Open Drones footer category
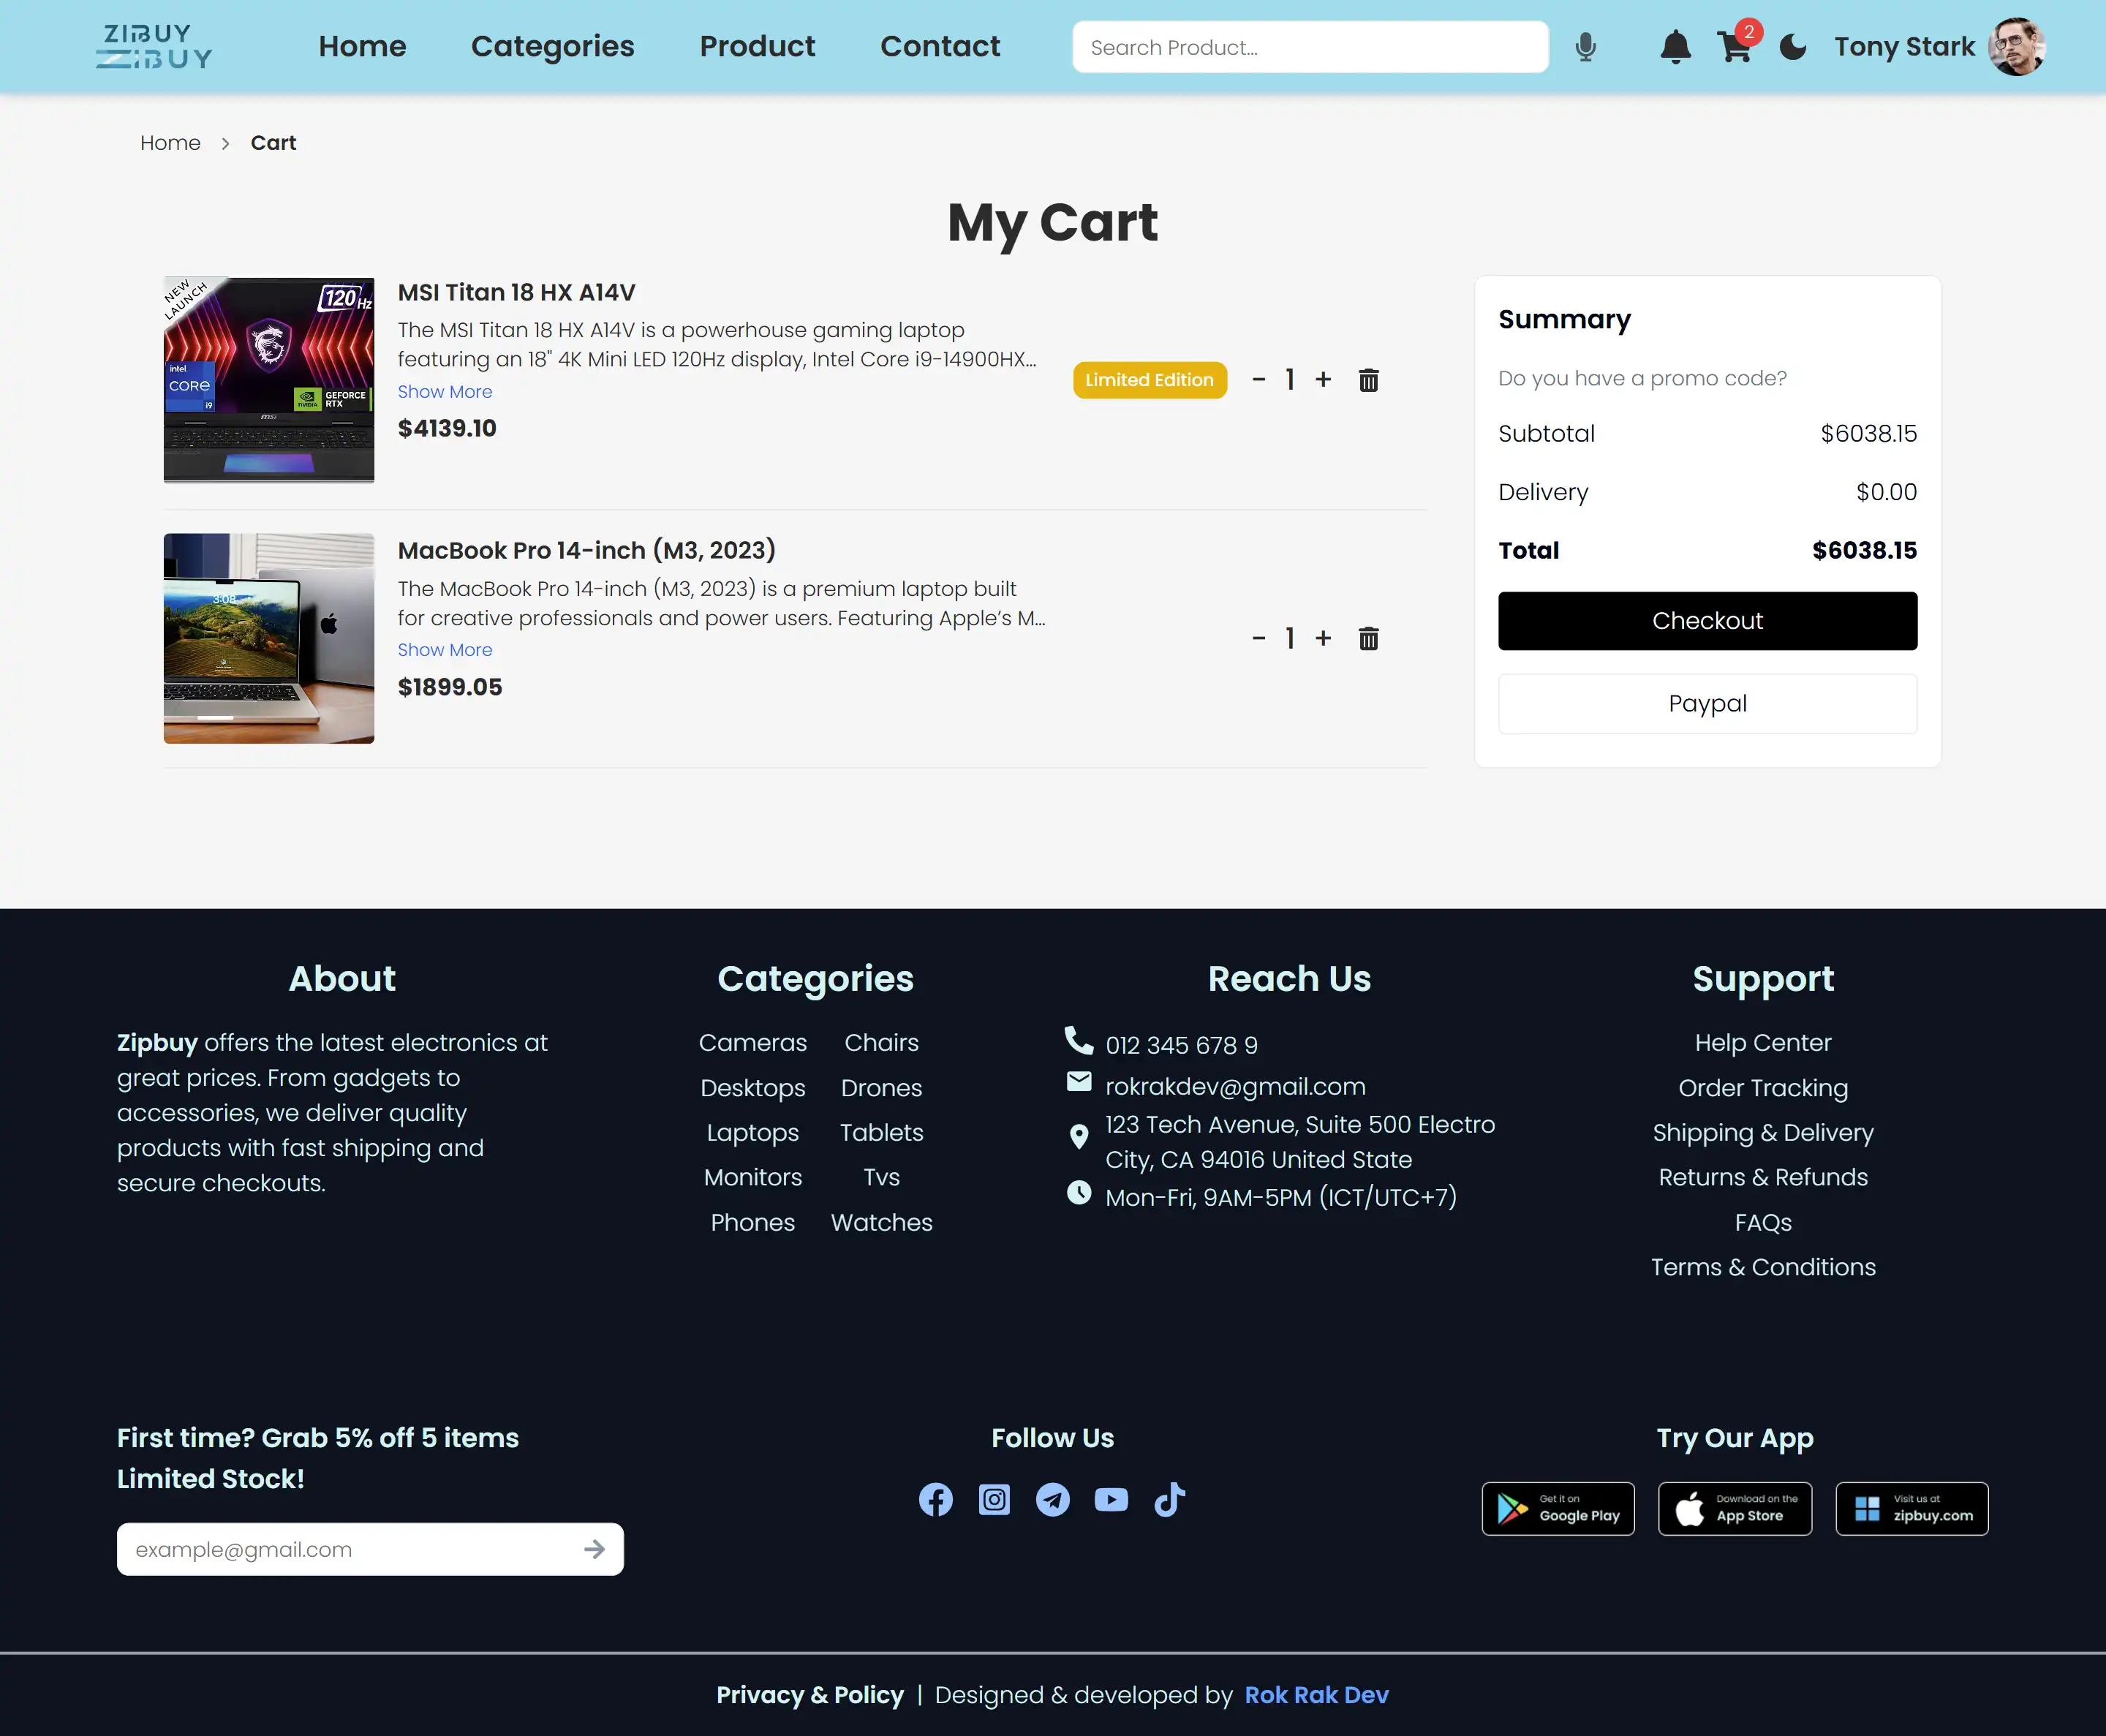 (x=881, y=1087)
